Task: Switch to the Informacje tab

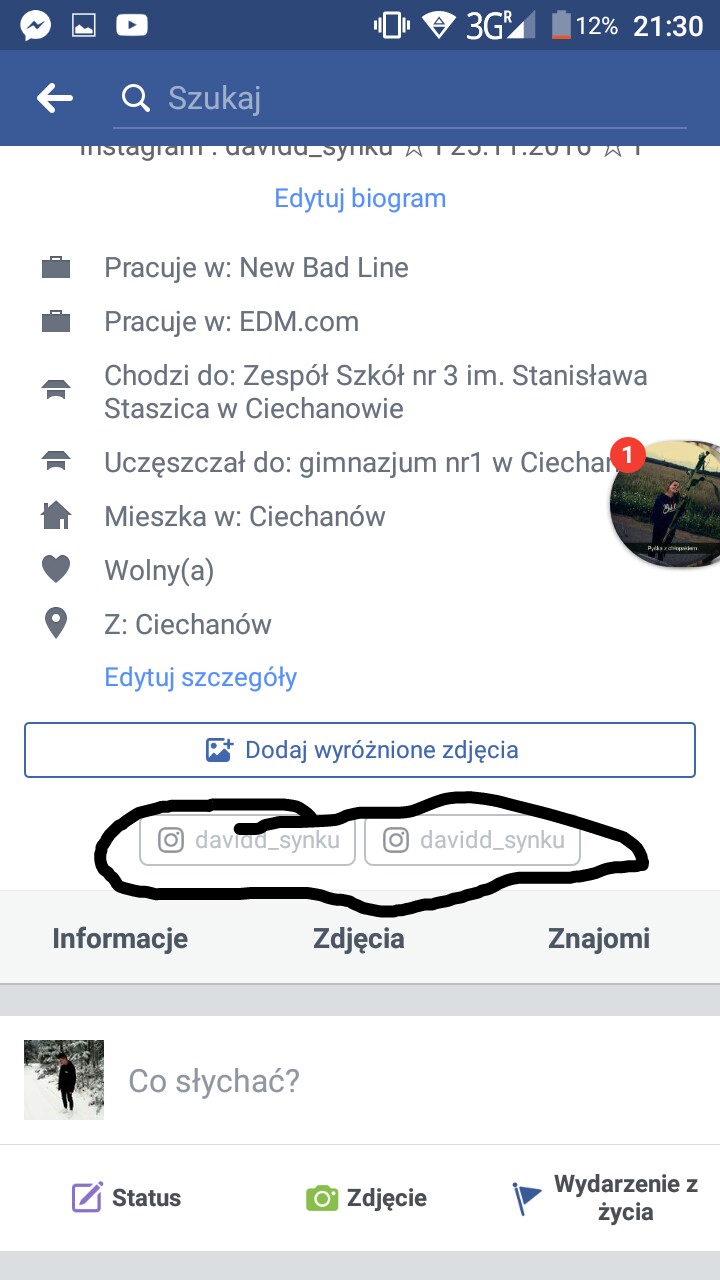Action: click(x=120, y=938)
